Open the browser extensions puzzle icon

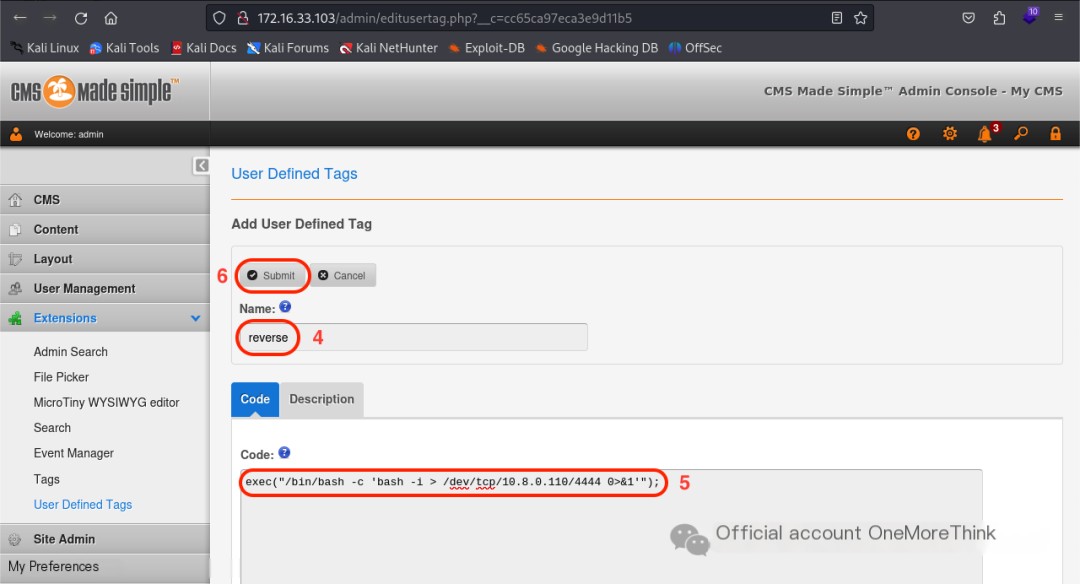tap(999, 18)
